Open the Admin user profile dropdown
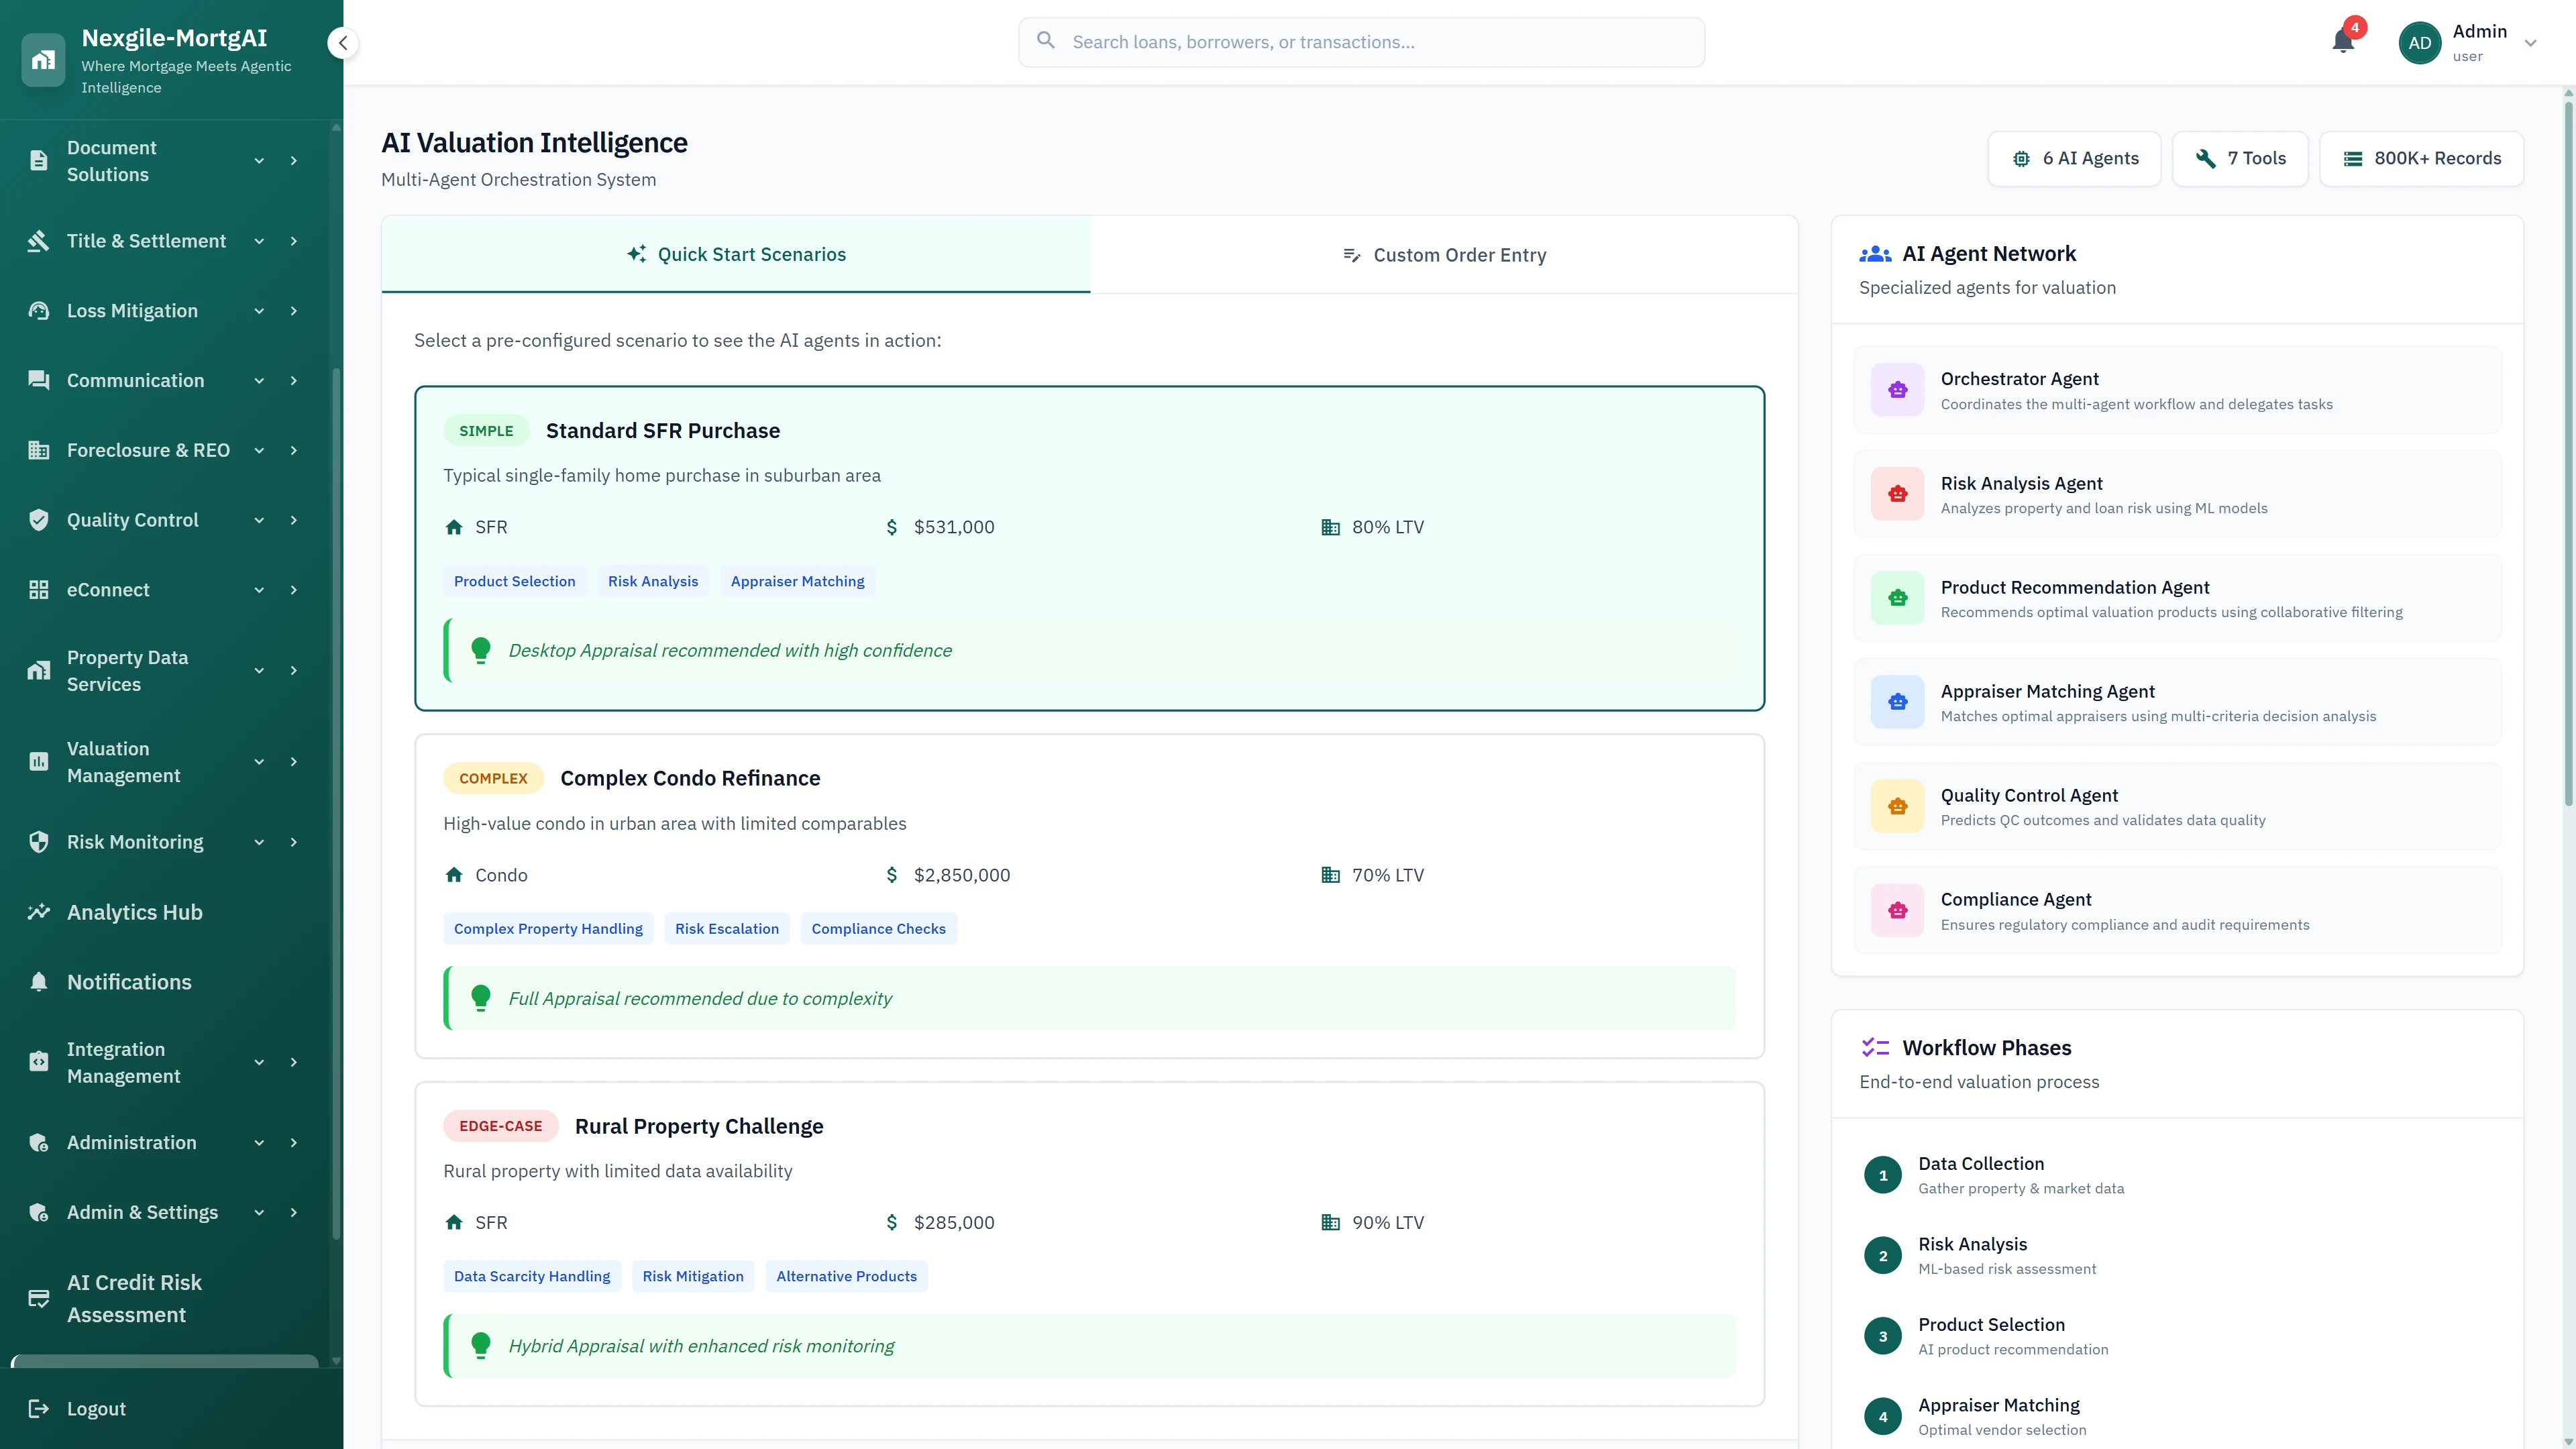 (x=2530, y=42)
